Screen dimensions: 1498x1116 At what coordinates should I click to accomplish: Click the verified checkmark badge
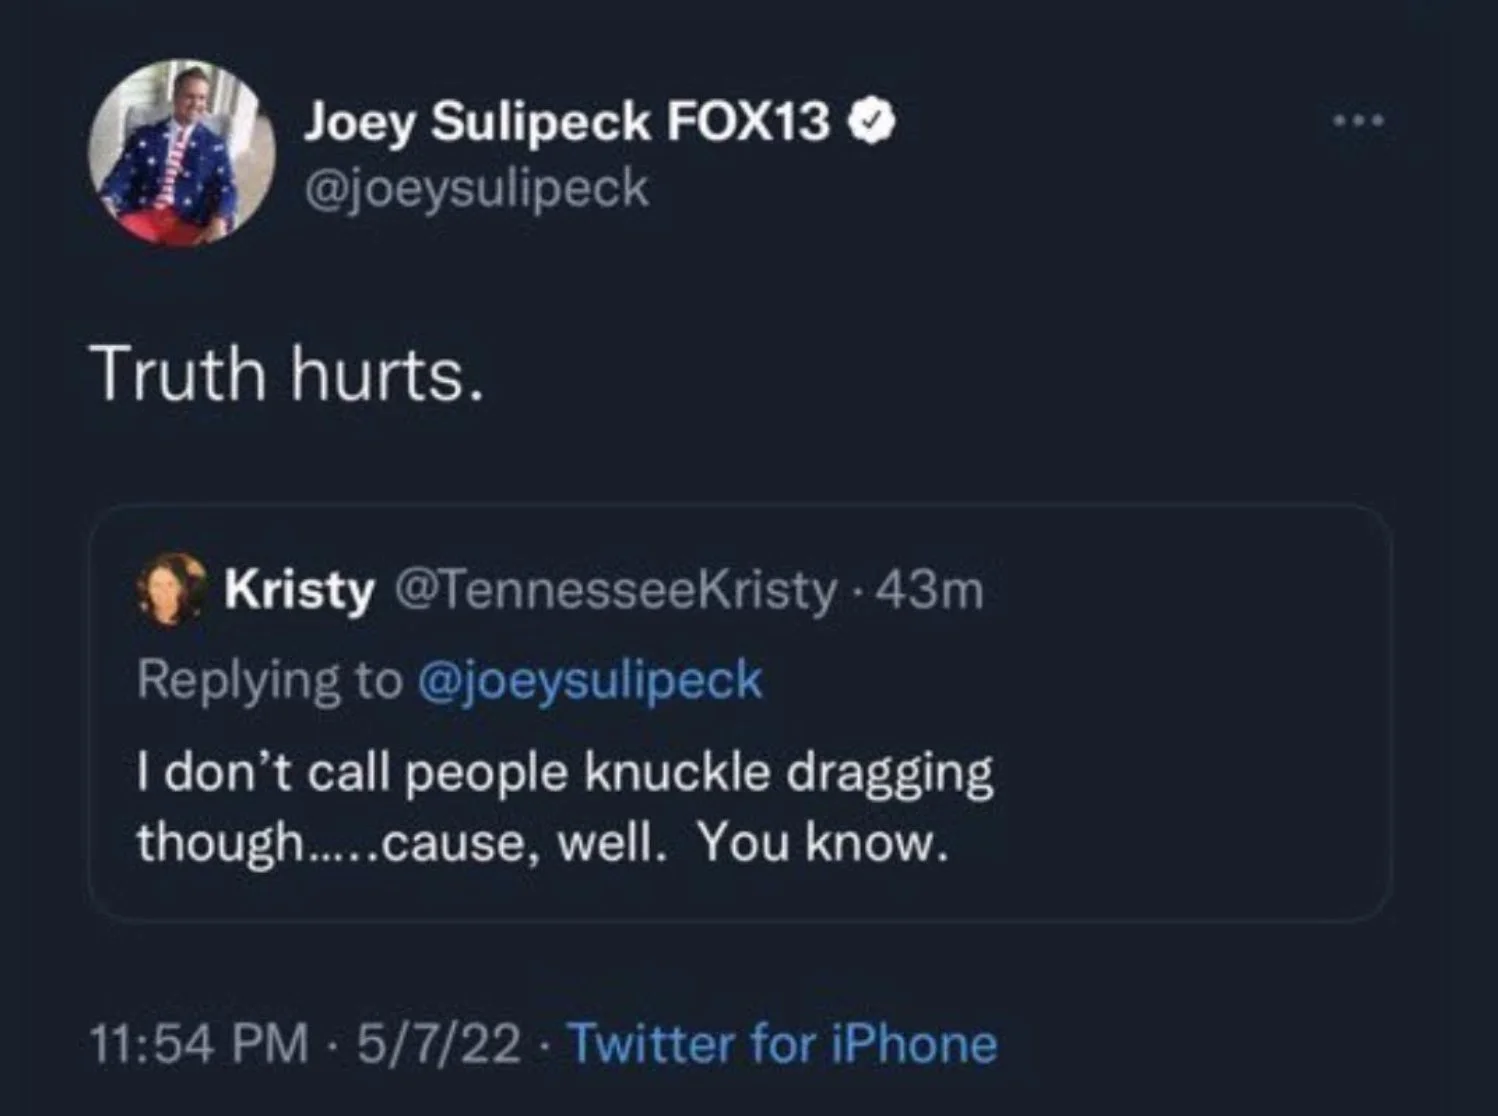click(x=872, y=122)
